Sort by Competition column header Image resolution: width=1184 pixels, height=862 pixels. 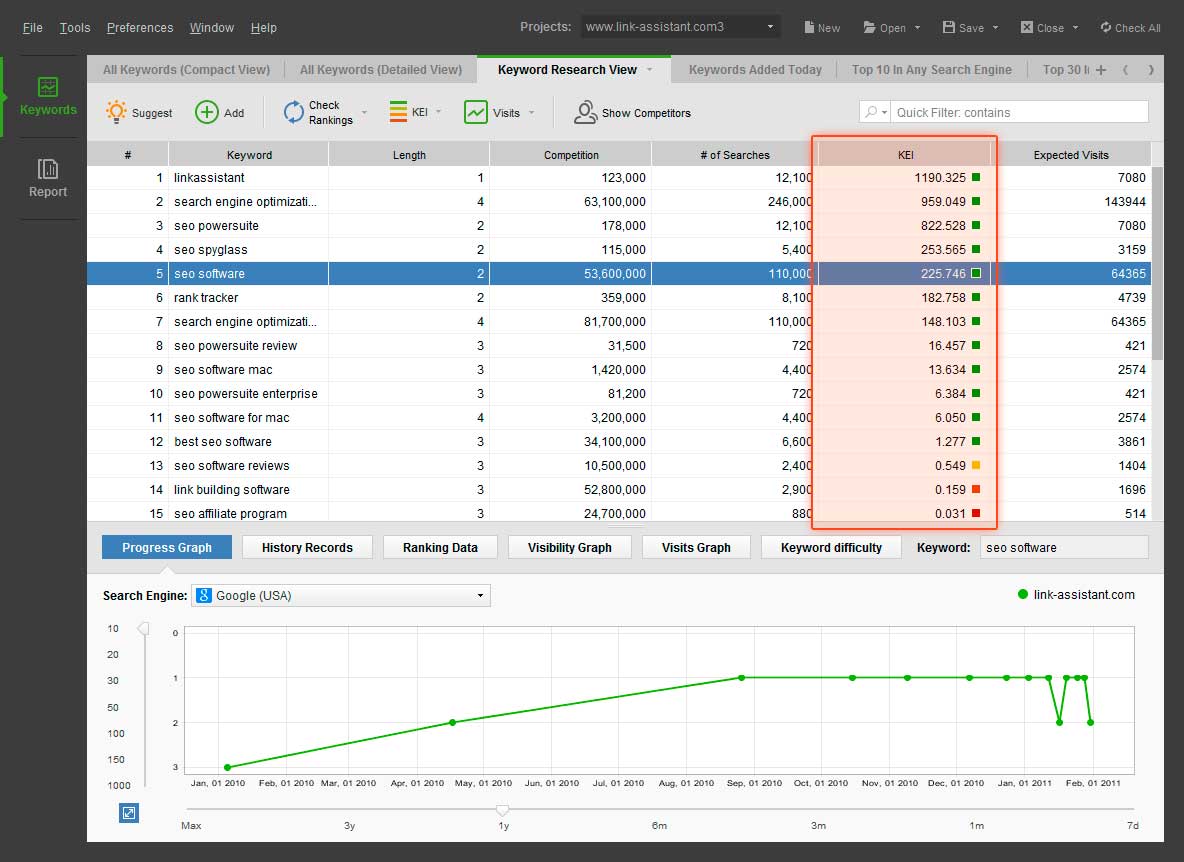pos(571,155)
